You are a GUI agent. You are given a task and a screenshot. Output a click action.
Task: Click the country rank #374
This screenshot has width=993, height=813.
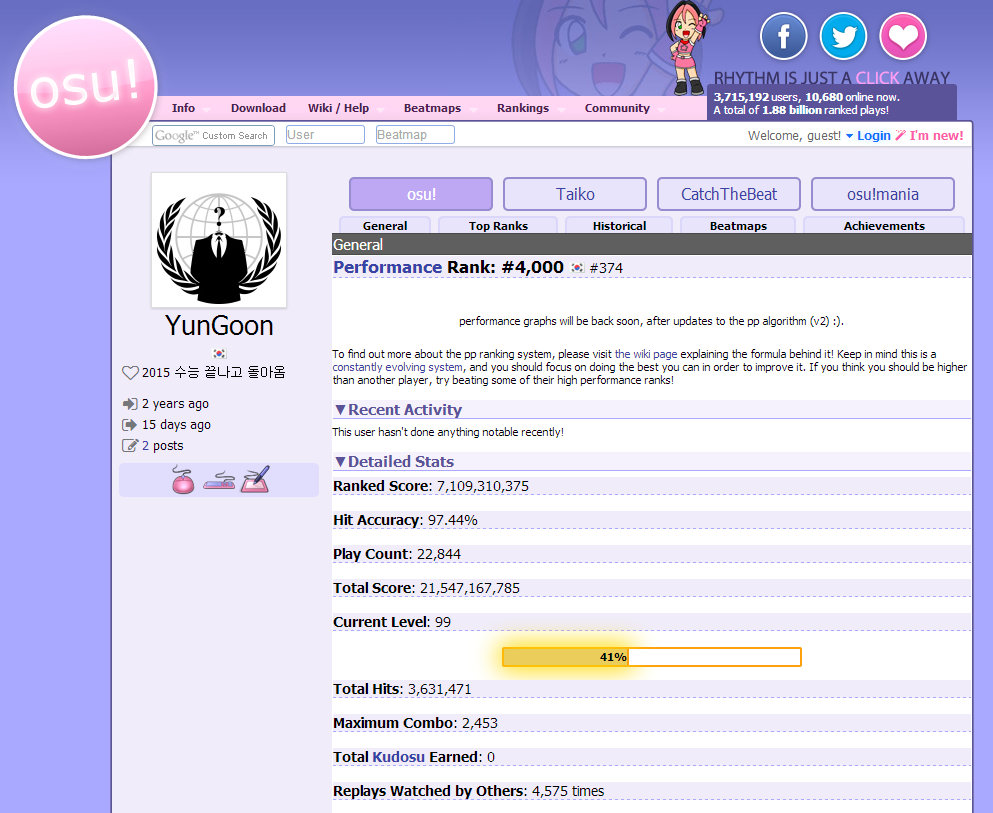(606, 268)
